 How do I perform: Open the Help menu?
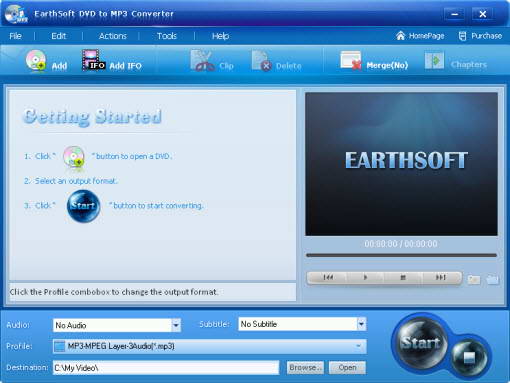(x=220, y=36)
